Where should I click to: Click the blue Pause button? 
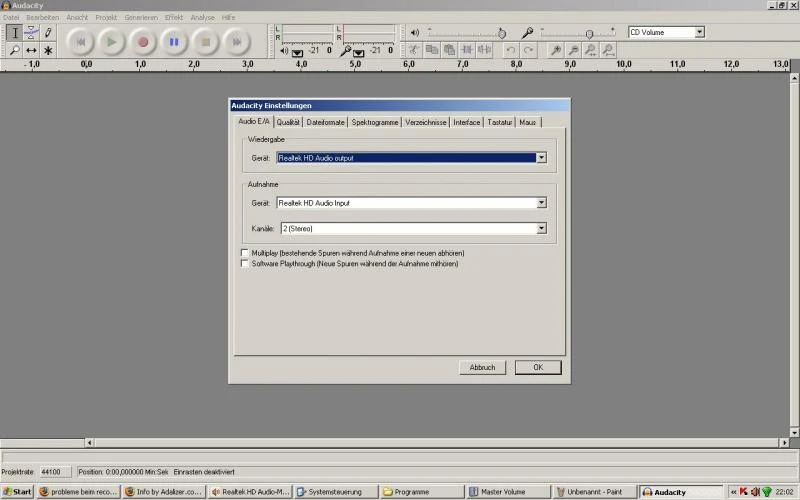[173, 42]
